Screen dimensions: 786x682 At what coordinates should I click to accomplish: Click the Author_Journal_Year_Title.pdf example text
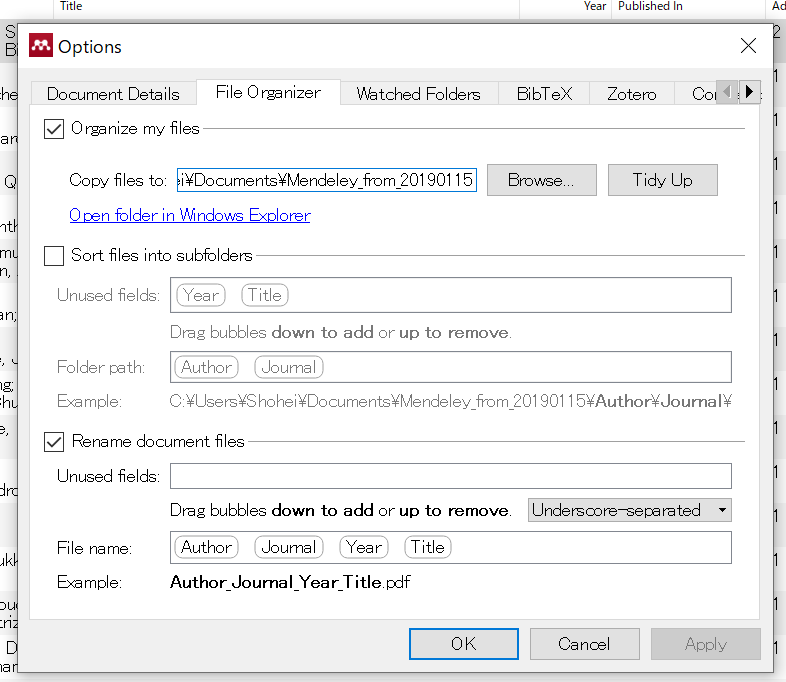(x=290, y=582)
